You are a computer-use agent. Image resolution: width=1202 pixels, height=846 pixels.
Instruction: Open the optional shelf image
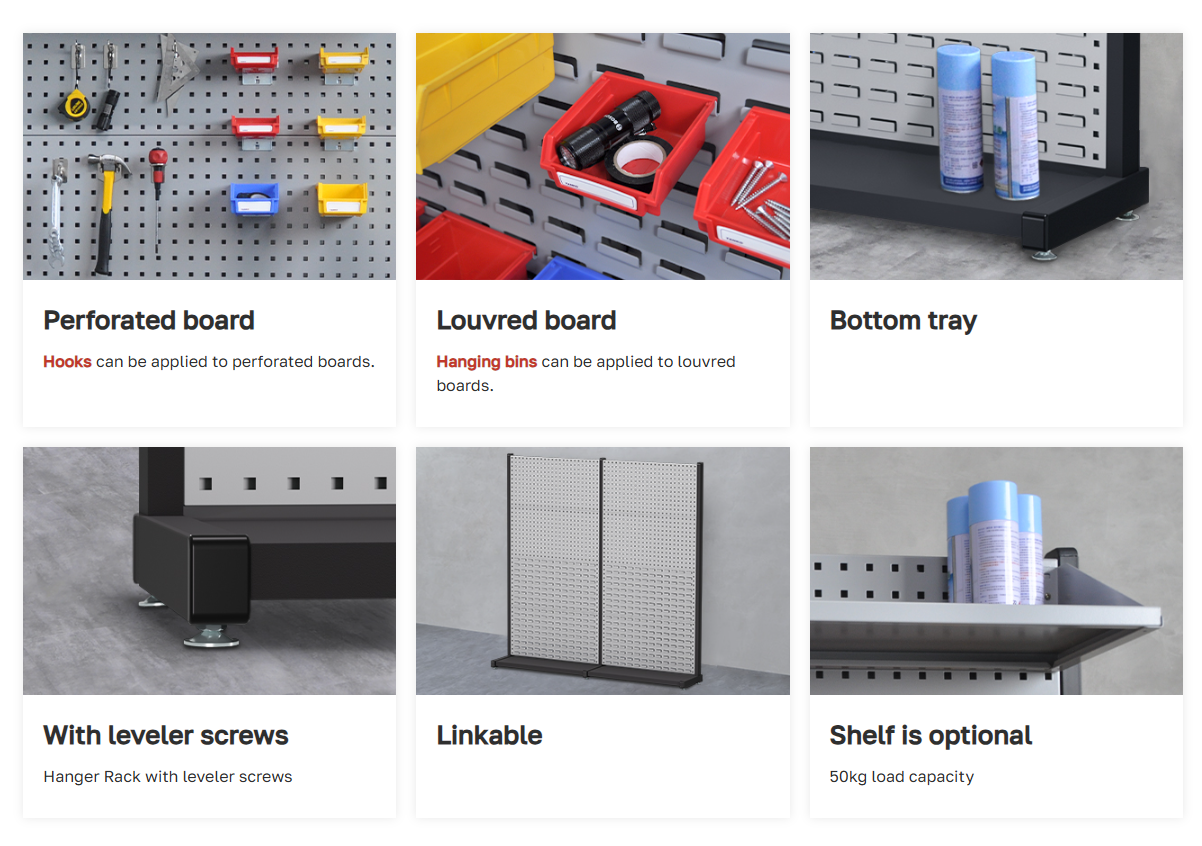996,571
